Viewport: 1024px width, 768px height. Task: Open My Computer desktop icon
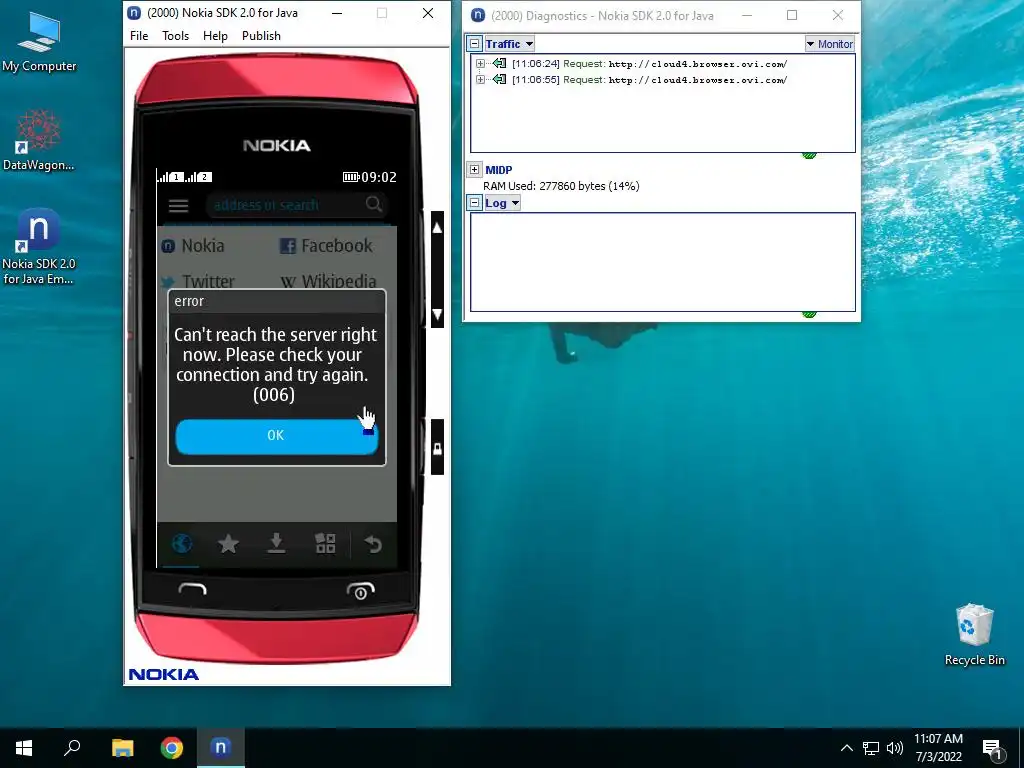point(39,43)
